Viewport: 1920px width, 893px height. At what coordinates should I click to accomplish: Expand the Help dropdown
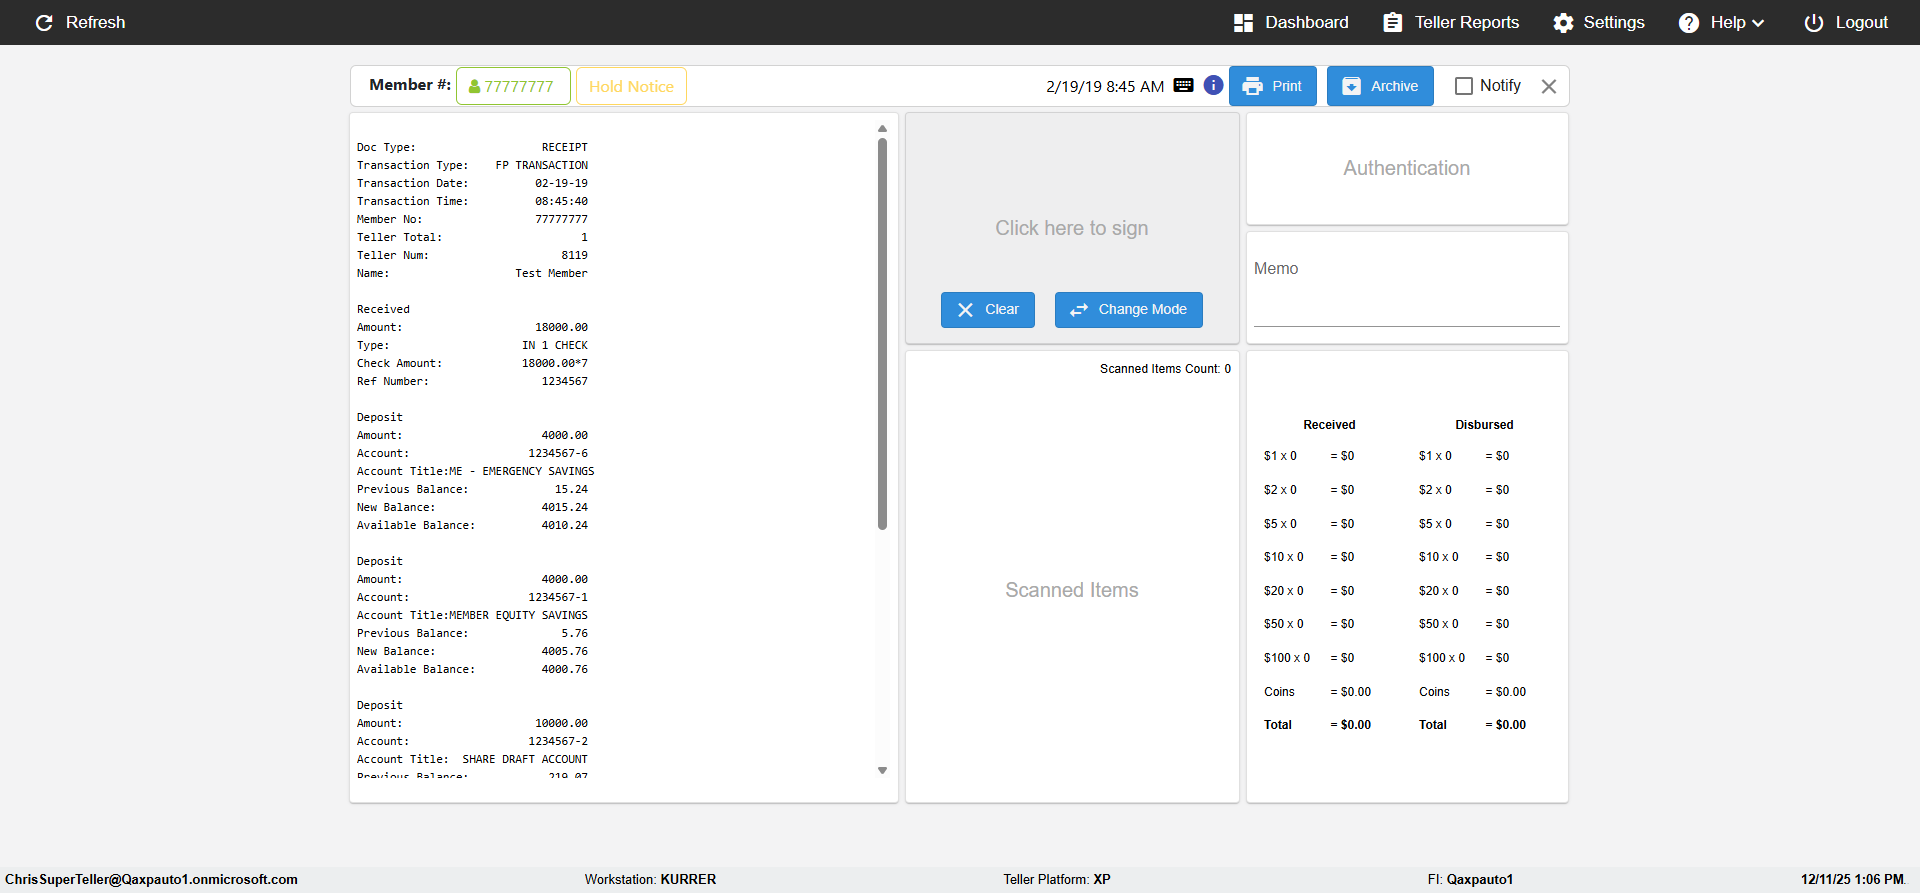pyautogui.click(x=1721, y=22)
